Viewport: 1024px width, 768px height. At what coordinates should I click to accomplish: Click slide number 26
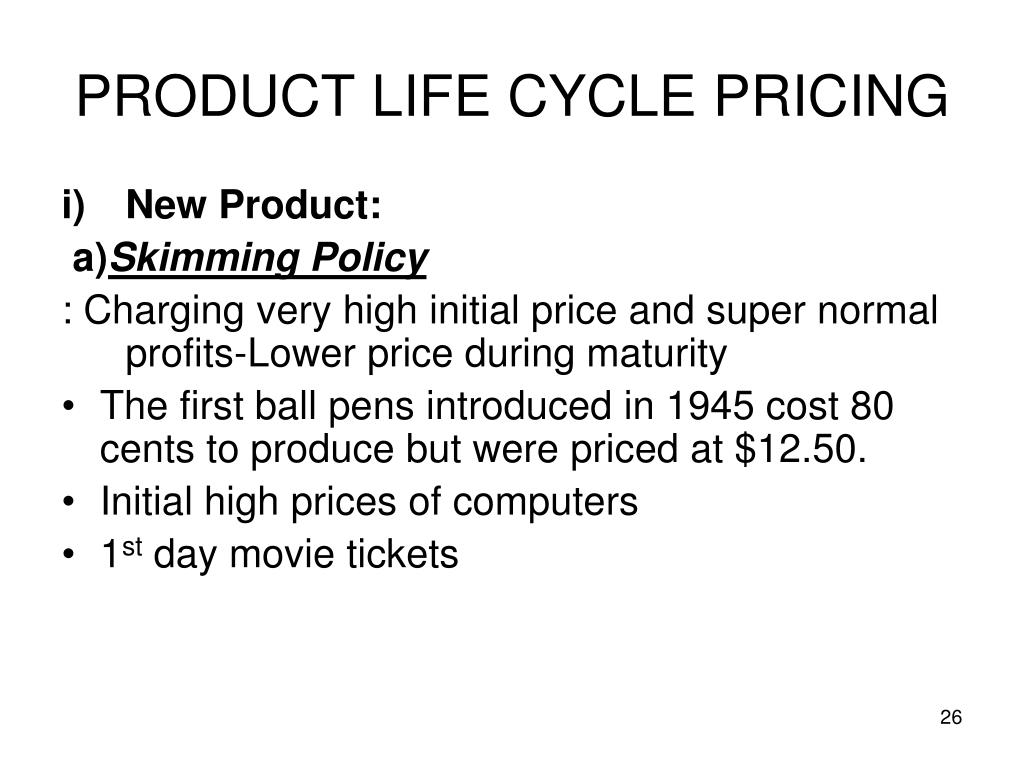[x=951, y=717]
